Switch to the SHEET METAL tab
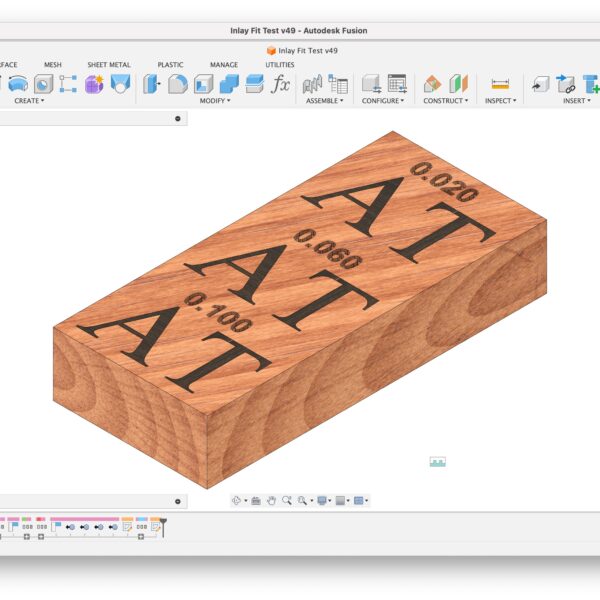Viewport: 600px width, 600px height. tap(108, 65)
